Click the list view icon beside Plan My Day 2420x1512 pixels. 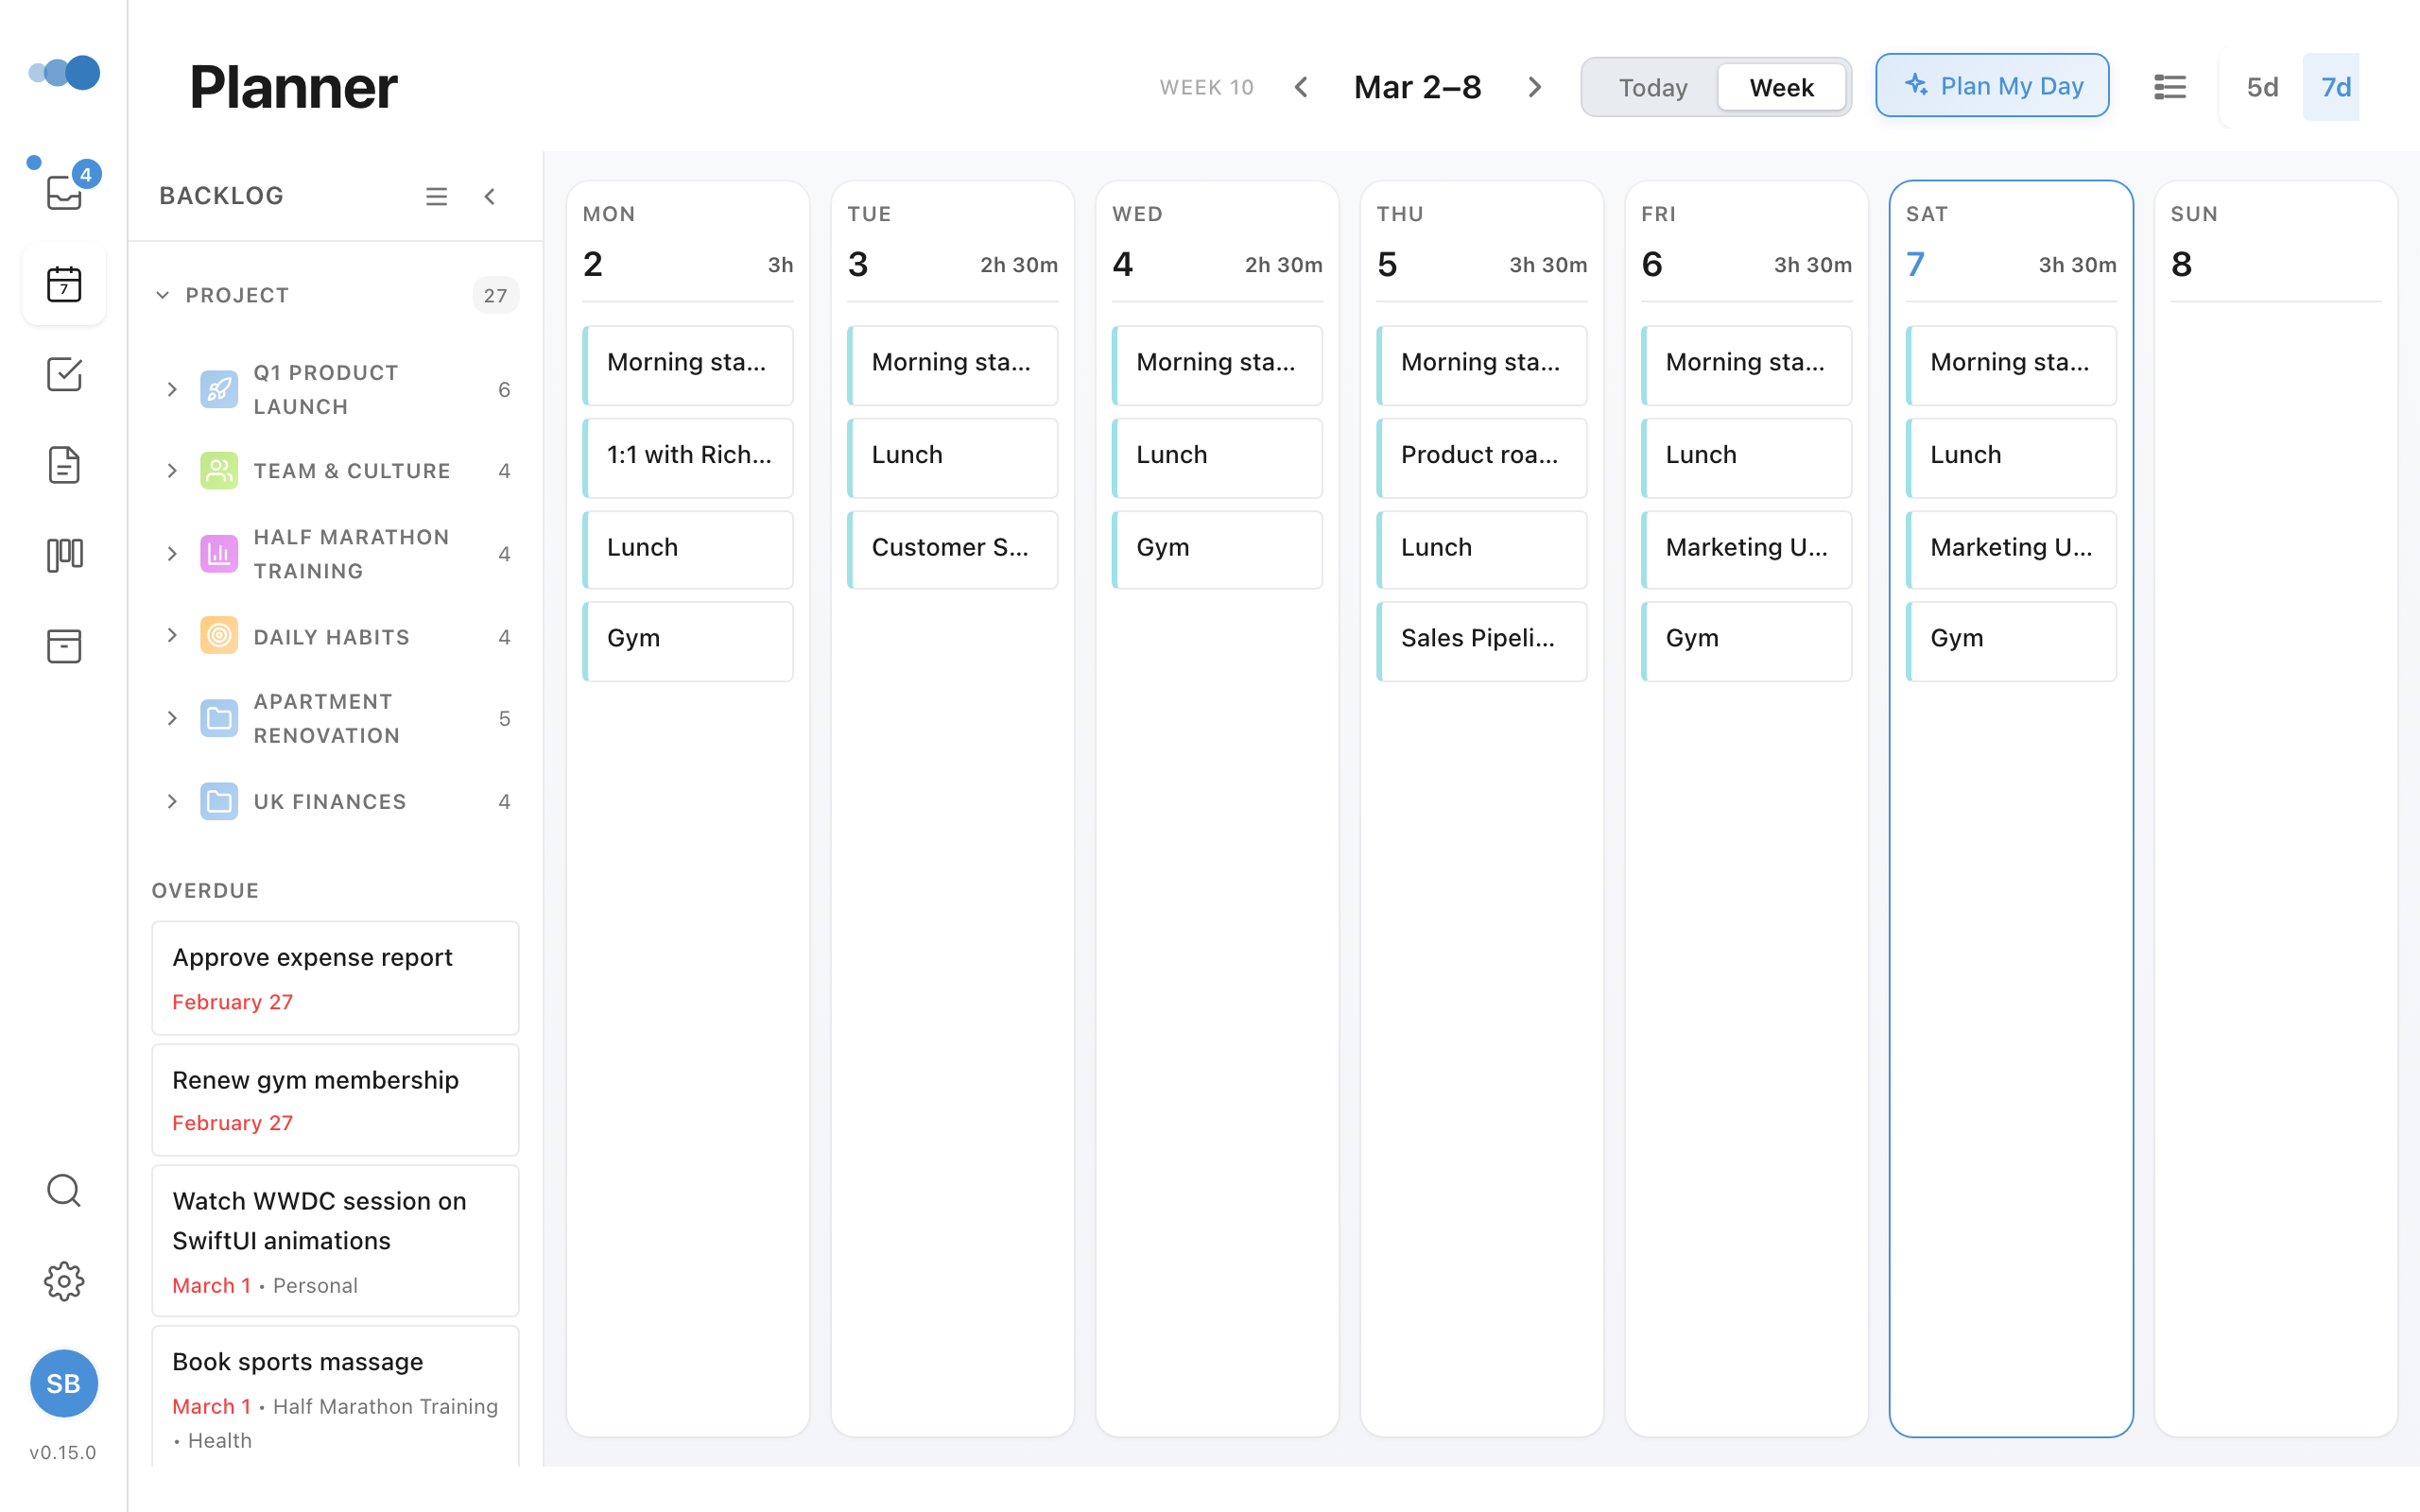pos(2169,87)
